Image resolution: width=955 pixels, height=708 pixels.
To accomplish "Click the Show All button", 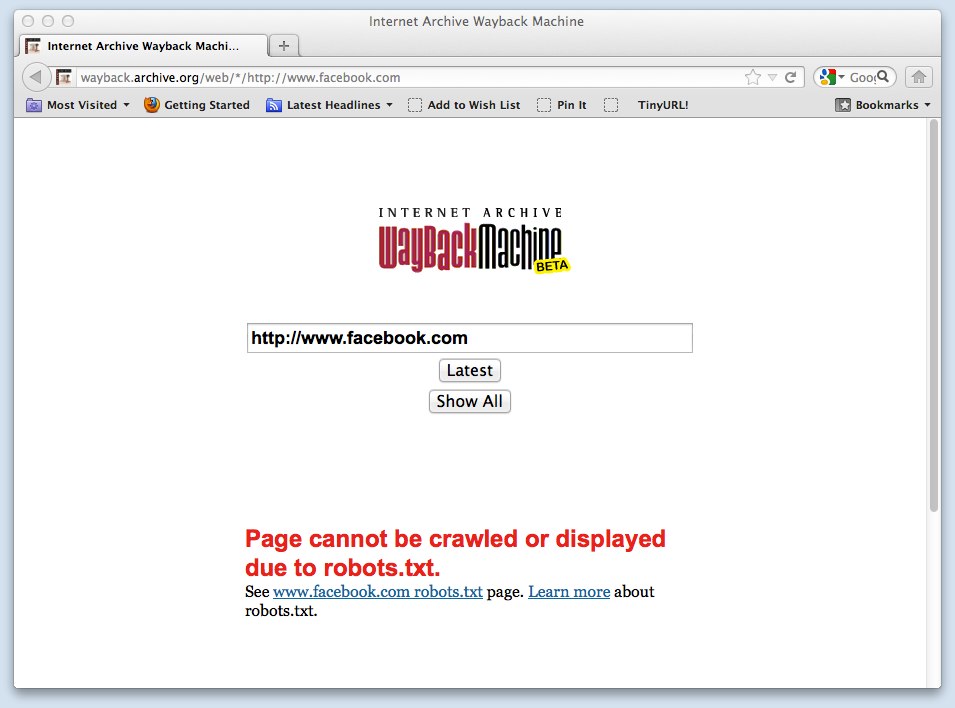I will coord(469,401).
